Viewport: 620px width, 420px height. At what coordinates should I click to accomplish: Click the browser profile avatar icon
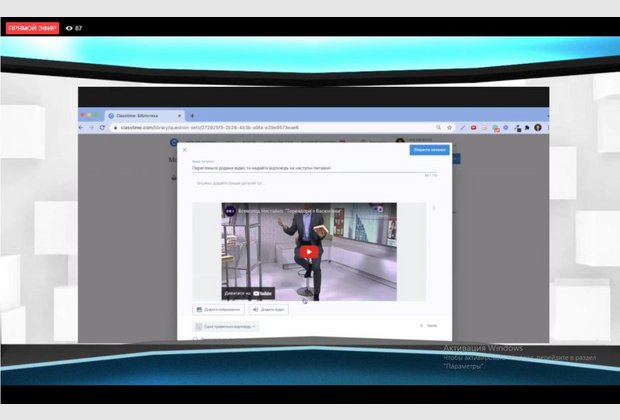pos(537,127)
